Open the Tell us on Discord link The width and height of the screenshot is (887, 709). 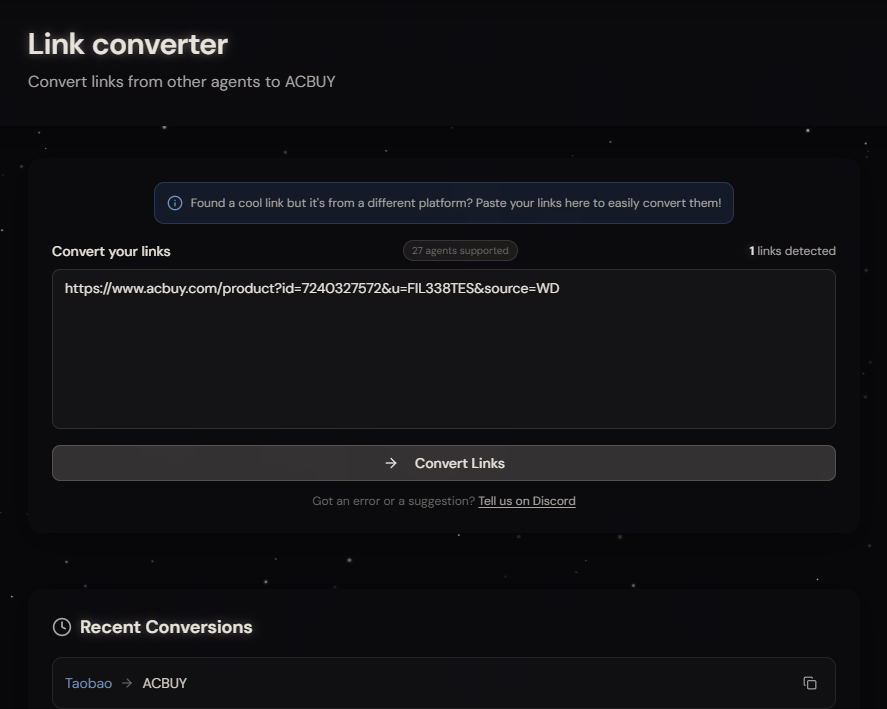(527, 500)
